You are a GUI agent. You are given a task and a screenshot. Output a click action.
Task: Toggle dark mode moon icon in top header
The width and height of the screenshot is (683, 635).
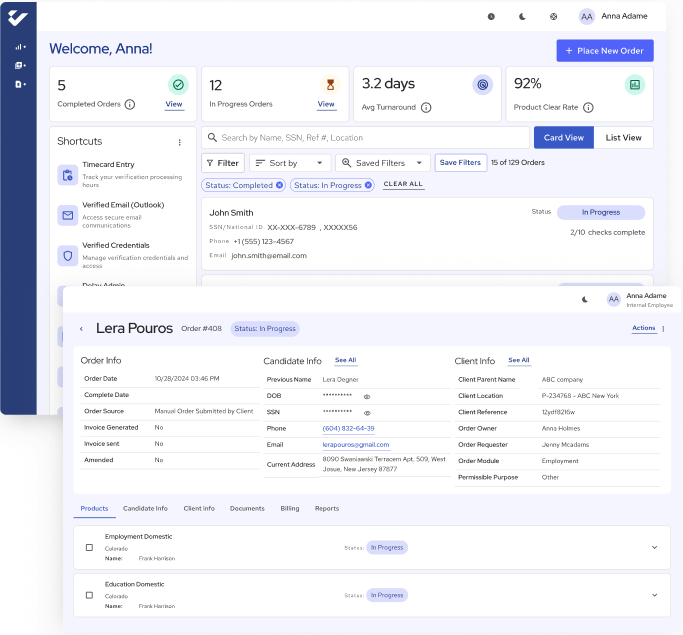tap(522, 16)
